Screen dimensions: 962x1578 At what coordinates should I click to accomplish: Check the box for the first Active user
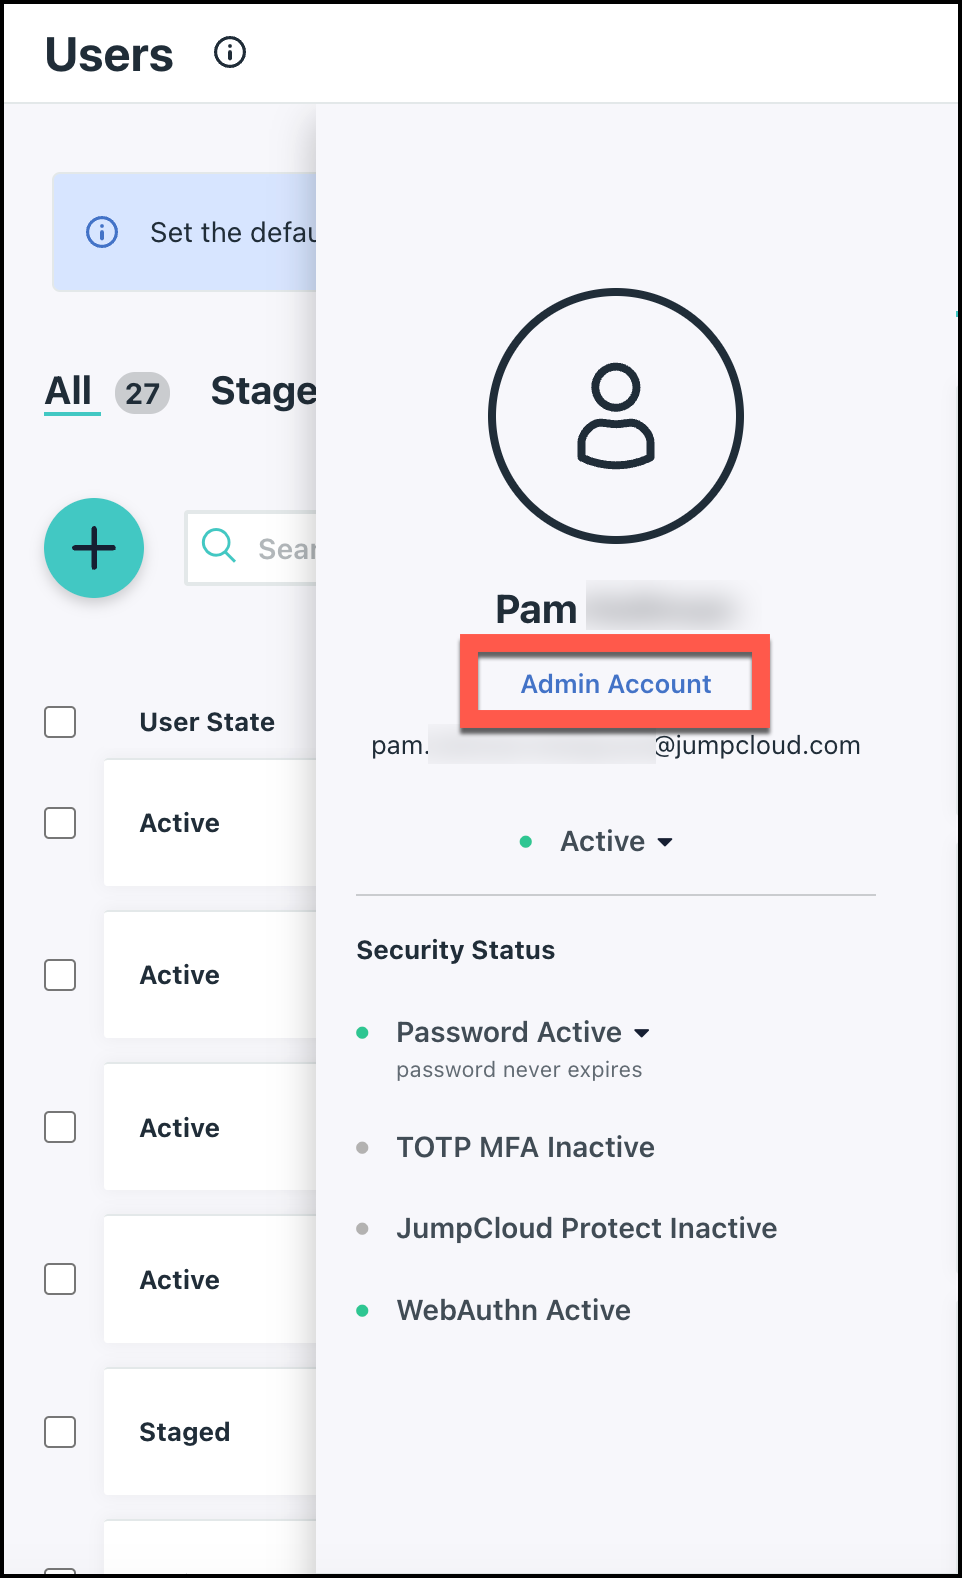pyautogui.click(x=60, y=823)
